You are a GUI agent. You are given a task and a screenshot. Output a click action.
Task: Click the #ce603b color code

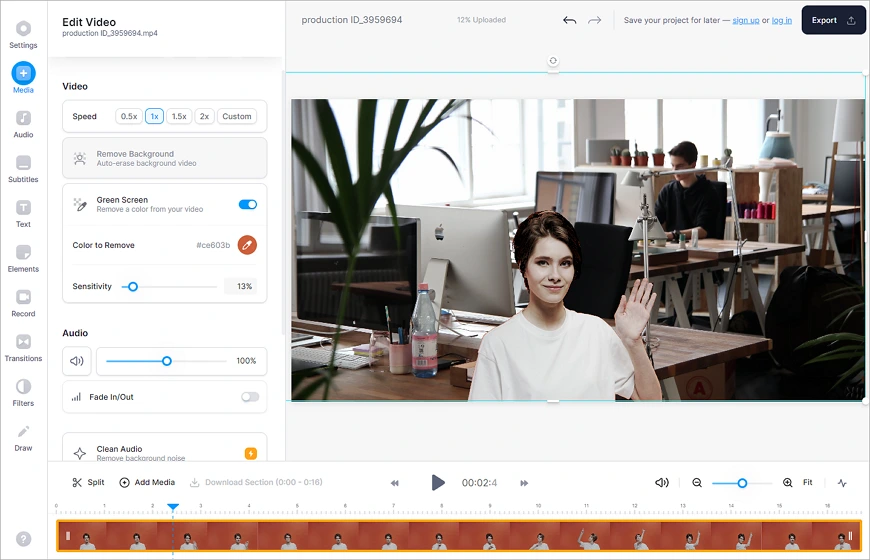[213, 245]
